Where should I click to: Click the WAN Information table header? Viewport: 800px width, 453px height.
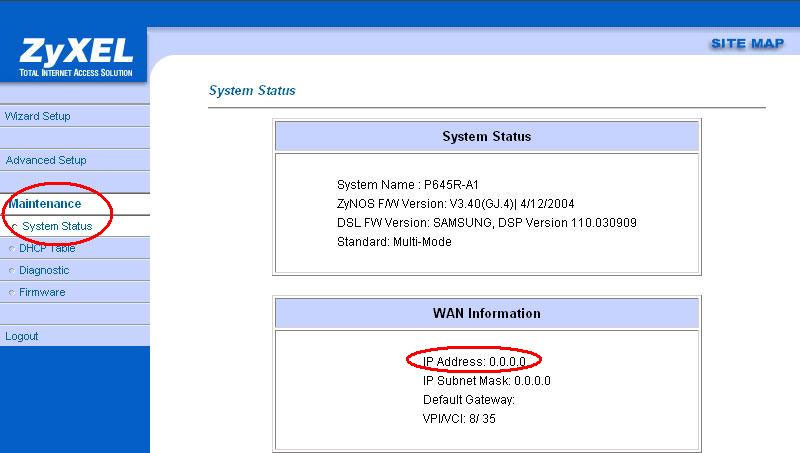coord(486,314)
